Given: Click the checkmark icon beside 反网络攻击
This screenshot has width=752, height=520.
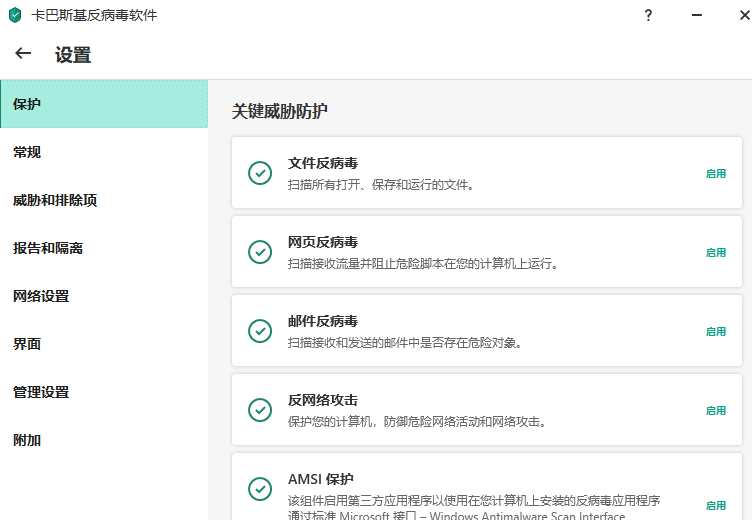Looking at the screenshot, I should 260,410.
